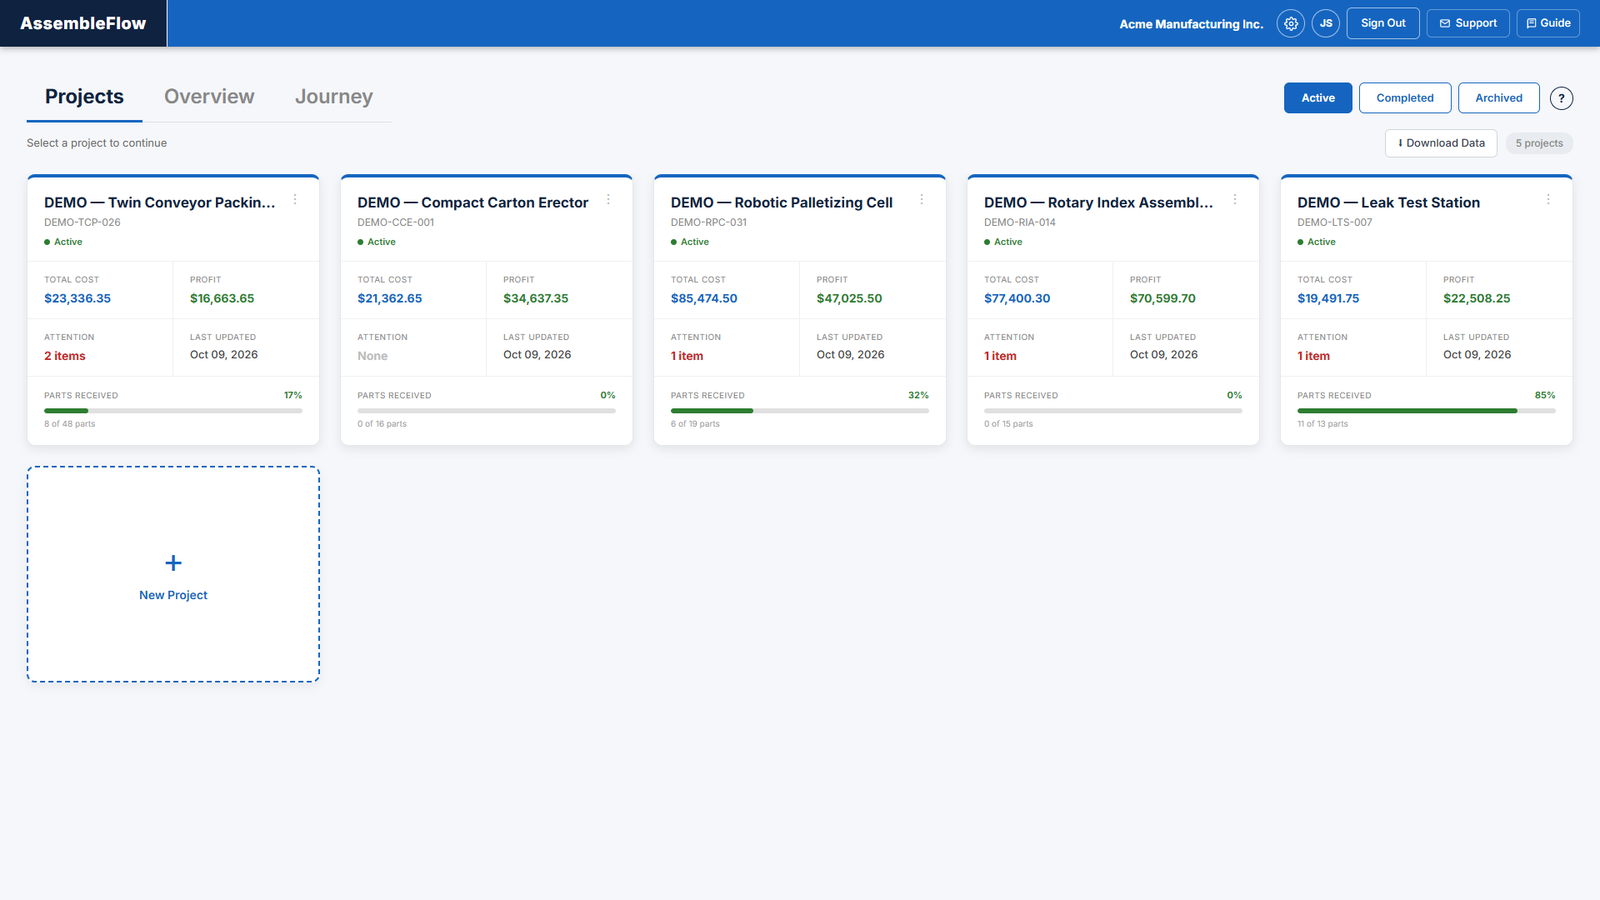Viewport: 1600px width, 900px height.
Task: Click total cost $21,362.65
Action: tap(390, 298)
